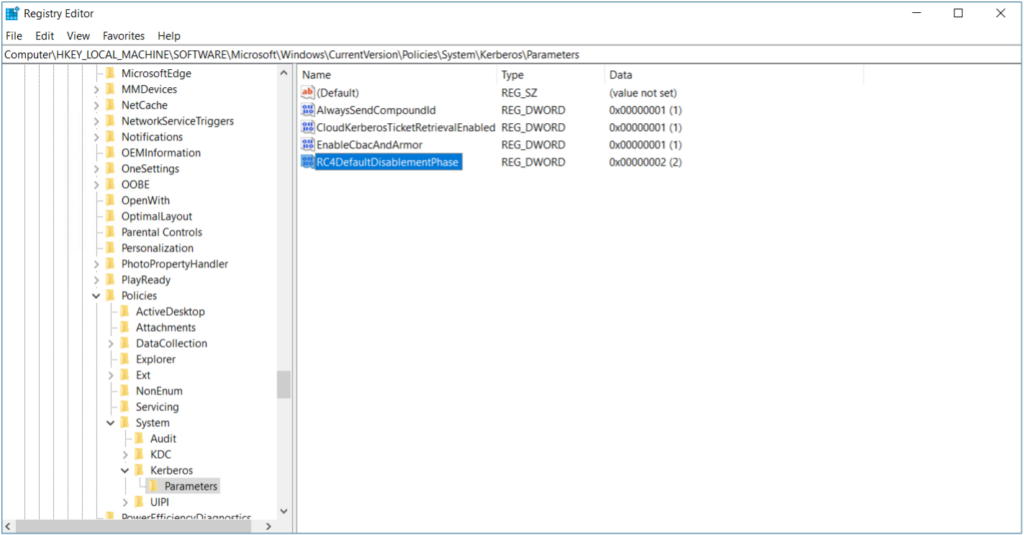Screen dimensions: 1024x535
Task: Click the (Default) string value icon
Action: [308, 92]
